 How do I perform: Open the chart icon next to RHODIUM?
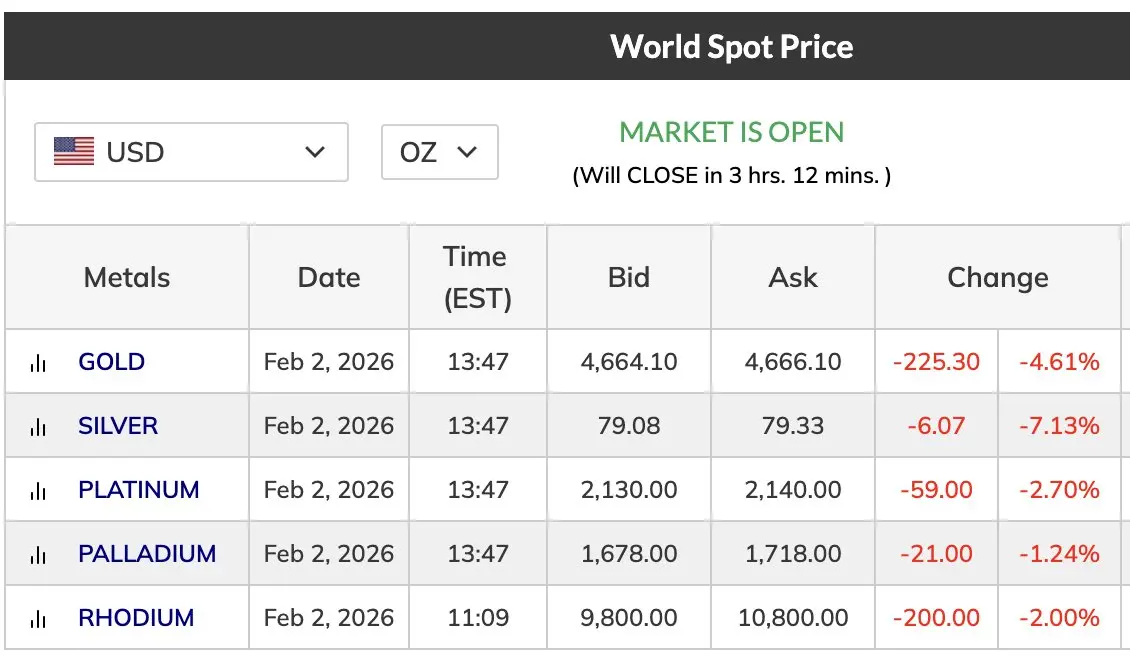(x=39, y=619)
